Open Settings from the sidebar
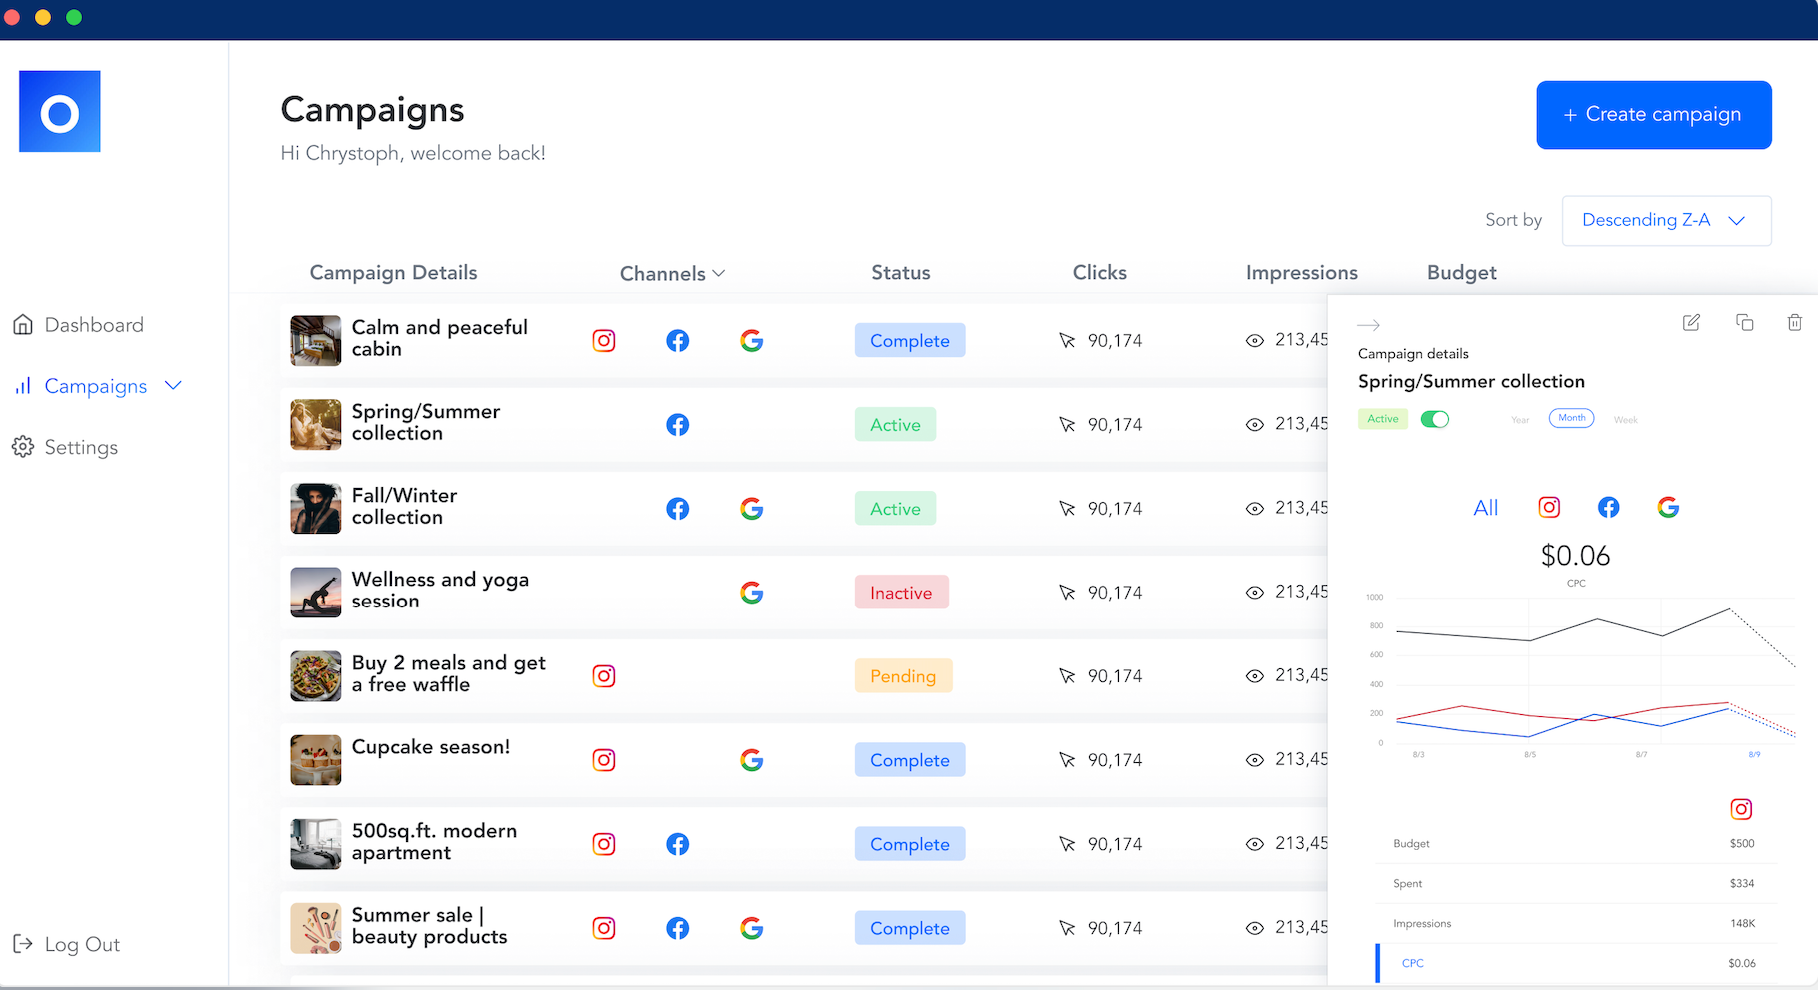Screen dimensions: 1818x990 click(65, 447)
